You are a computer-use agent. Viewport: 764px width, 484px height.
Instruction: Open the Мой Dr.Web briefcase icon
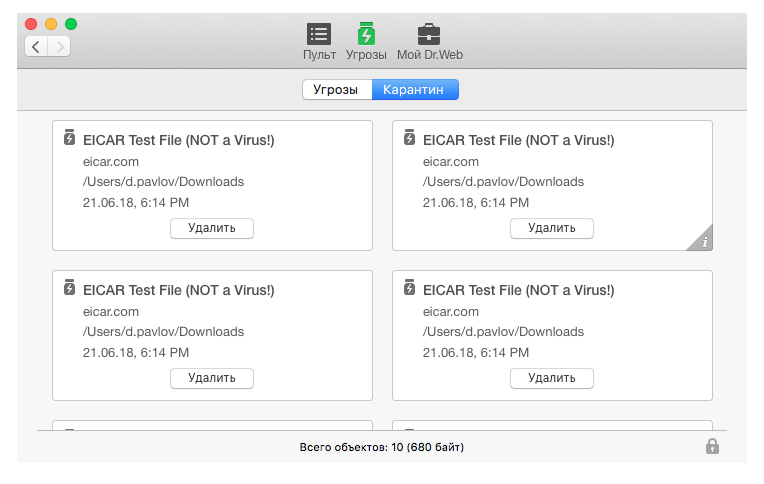(429, 34)
